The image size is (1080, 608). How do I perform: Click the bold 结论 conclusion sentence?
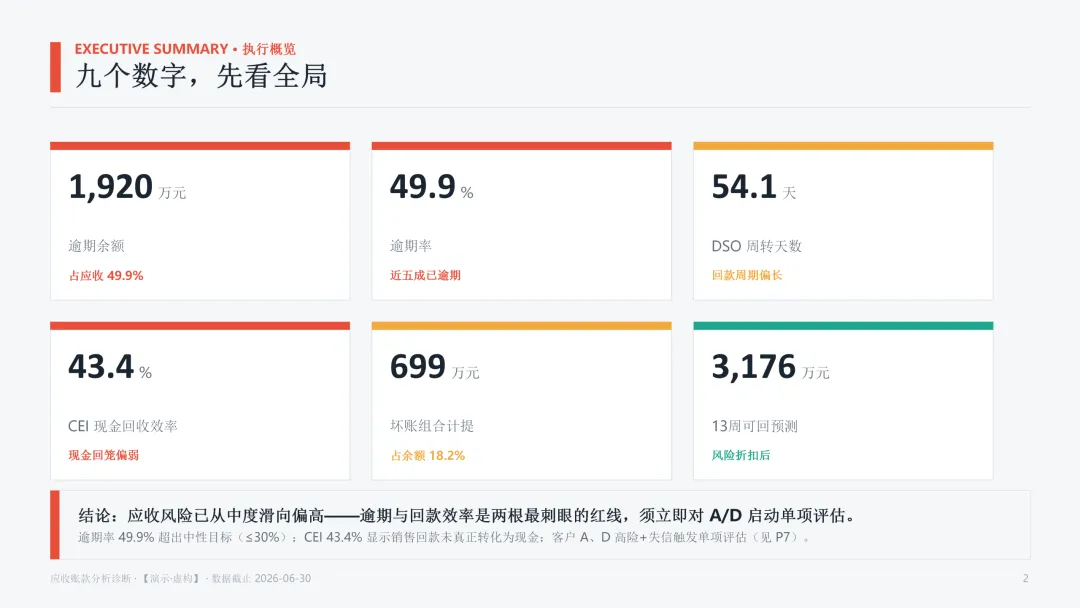click(467, 515)
